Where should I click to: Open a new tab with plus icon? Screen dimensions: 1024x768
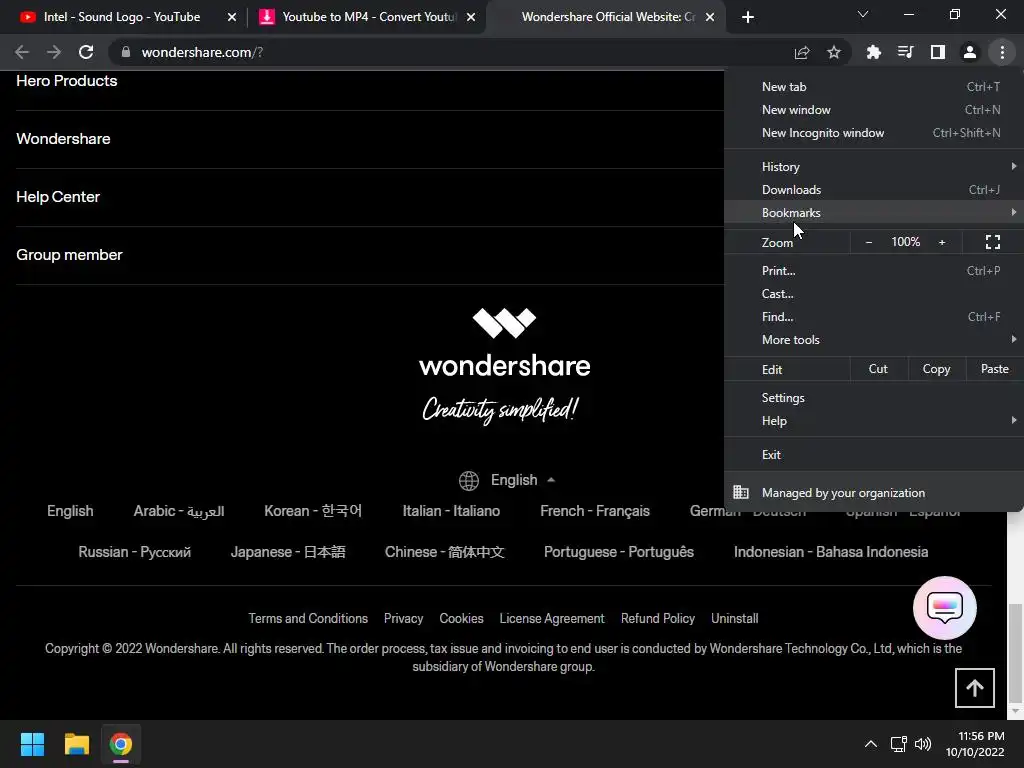click(x=748, y=17)
